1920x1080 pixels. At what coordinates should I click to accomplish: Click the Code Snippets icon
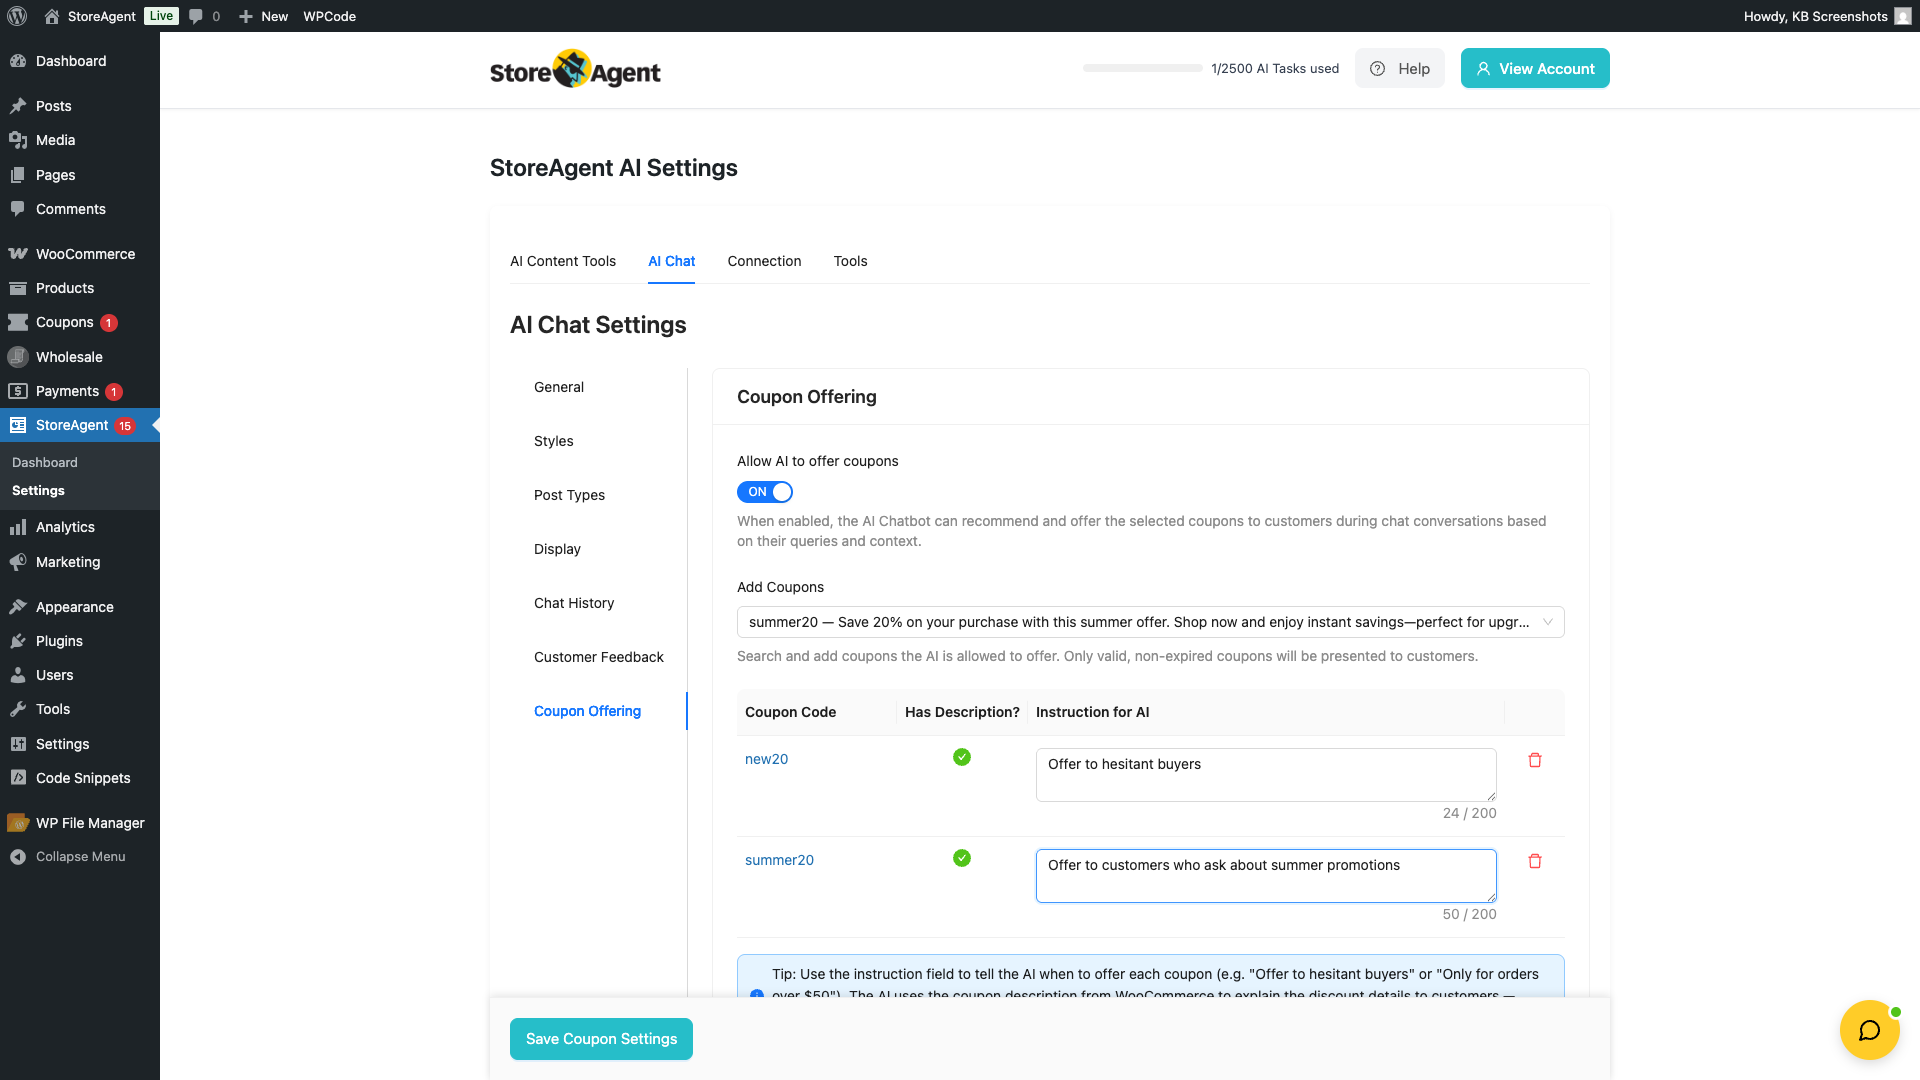(18, 778)
